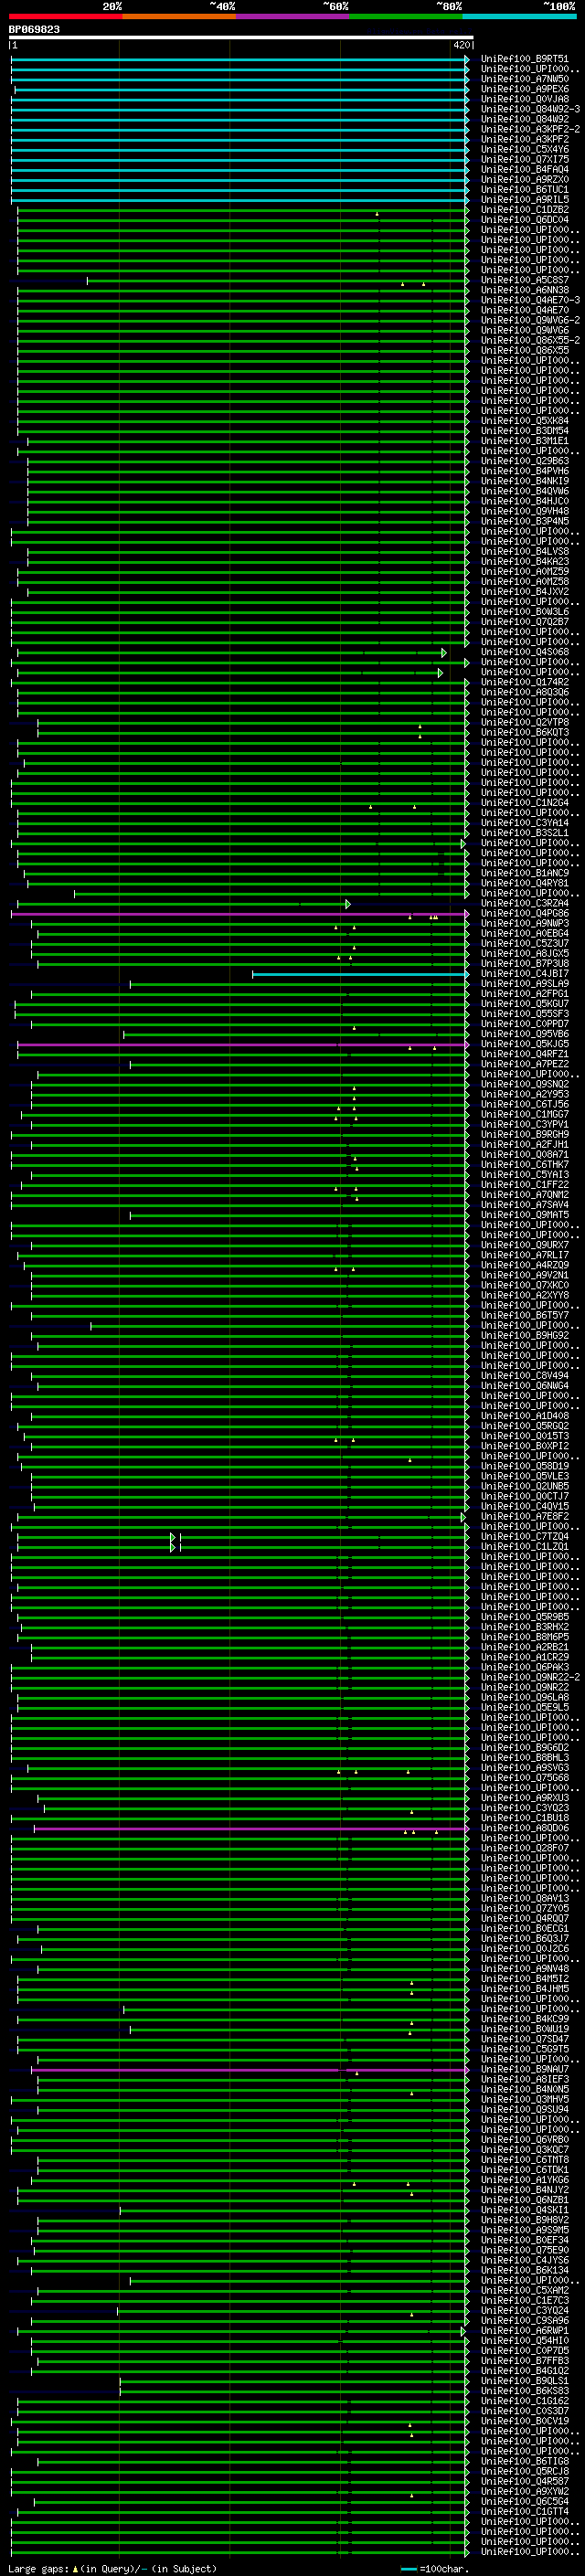The width and height of the screenshot is (585, 2576).
Task: Select hit label UniRef100_Q08A71
Action: [524, 1155]
